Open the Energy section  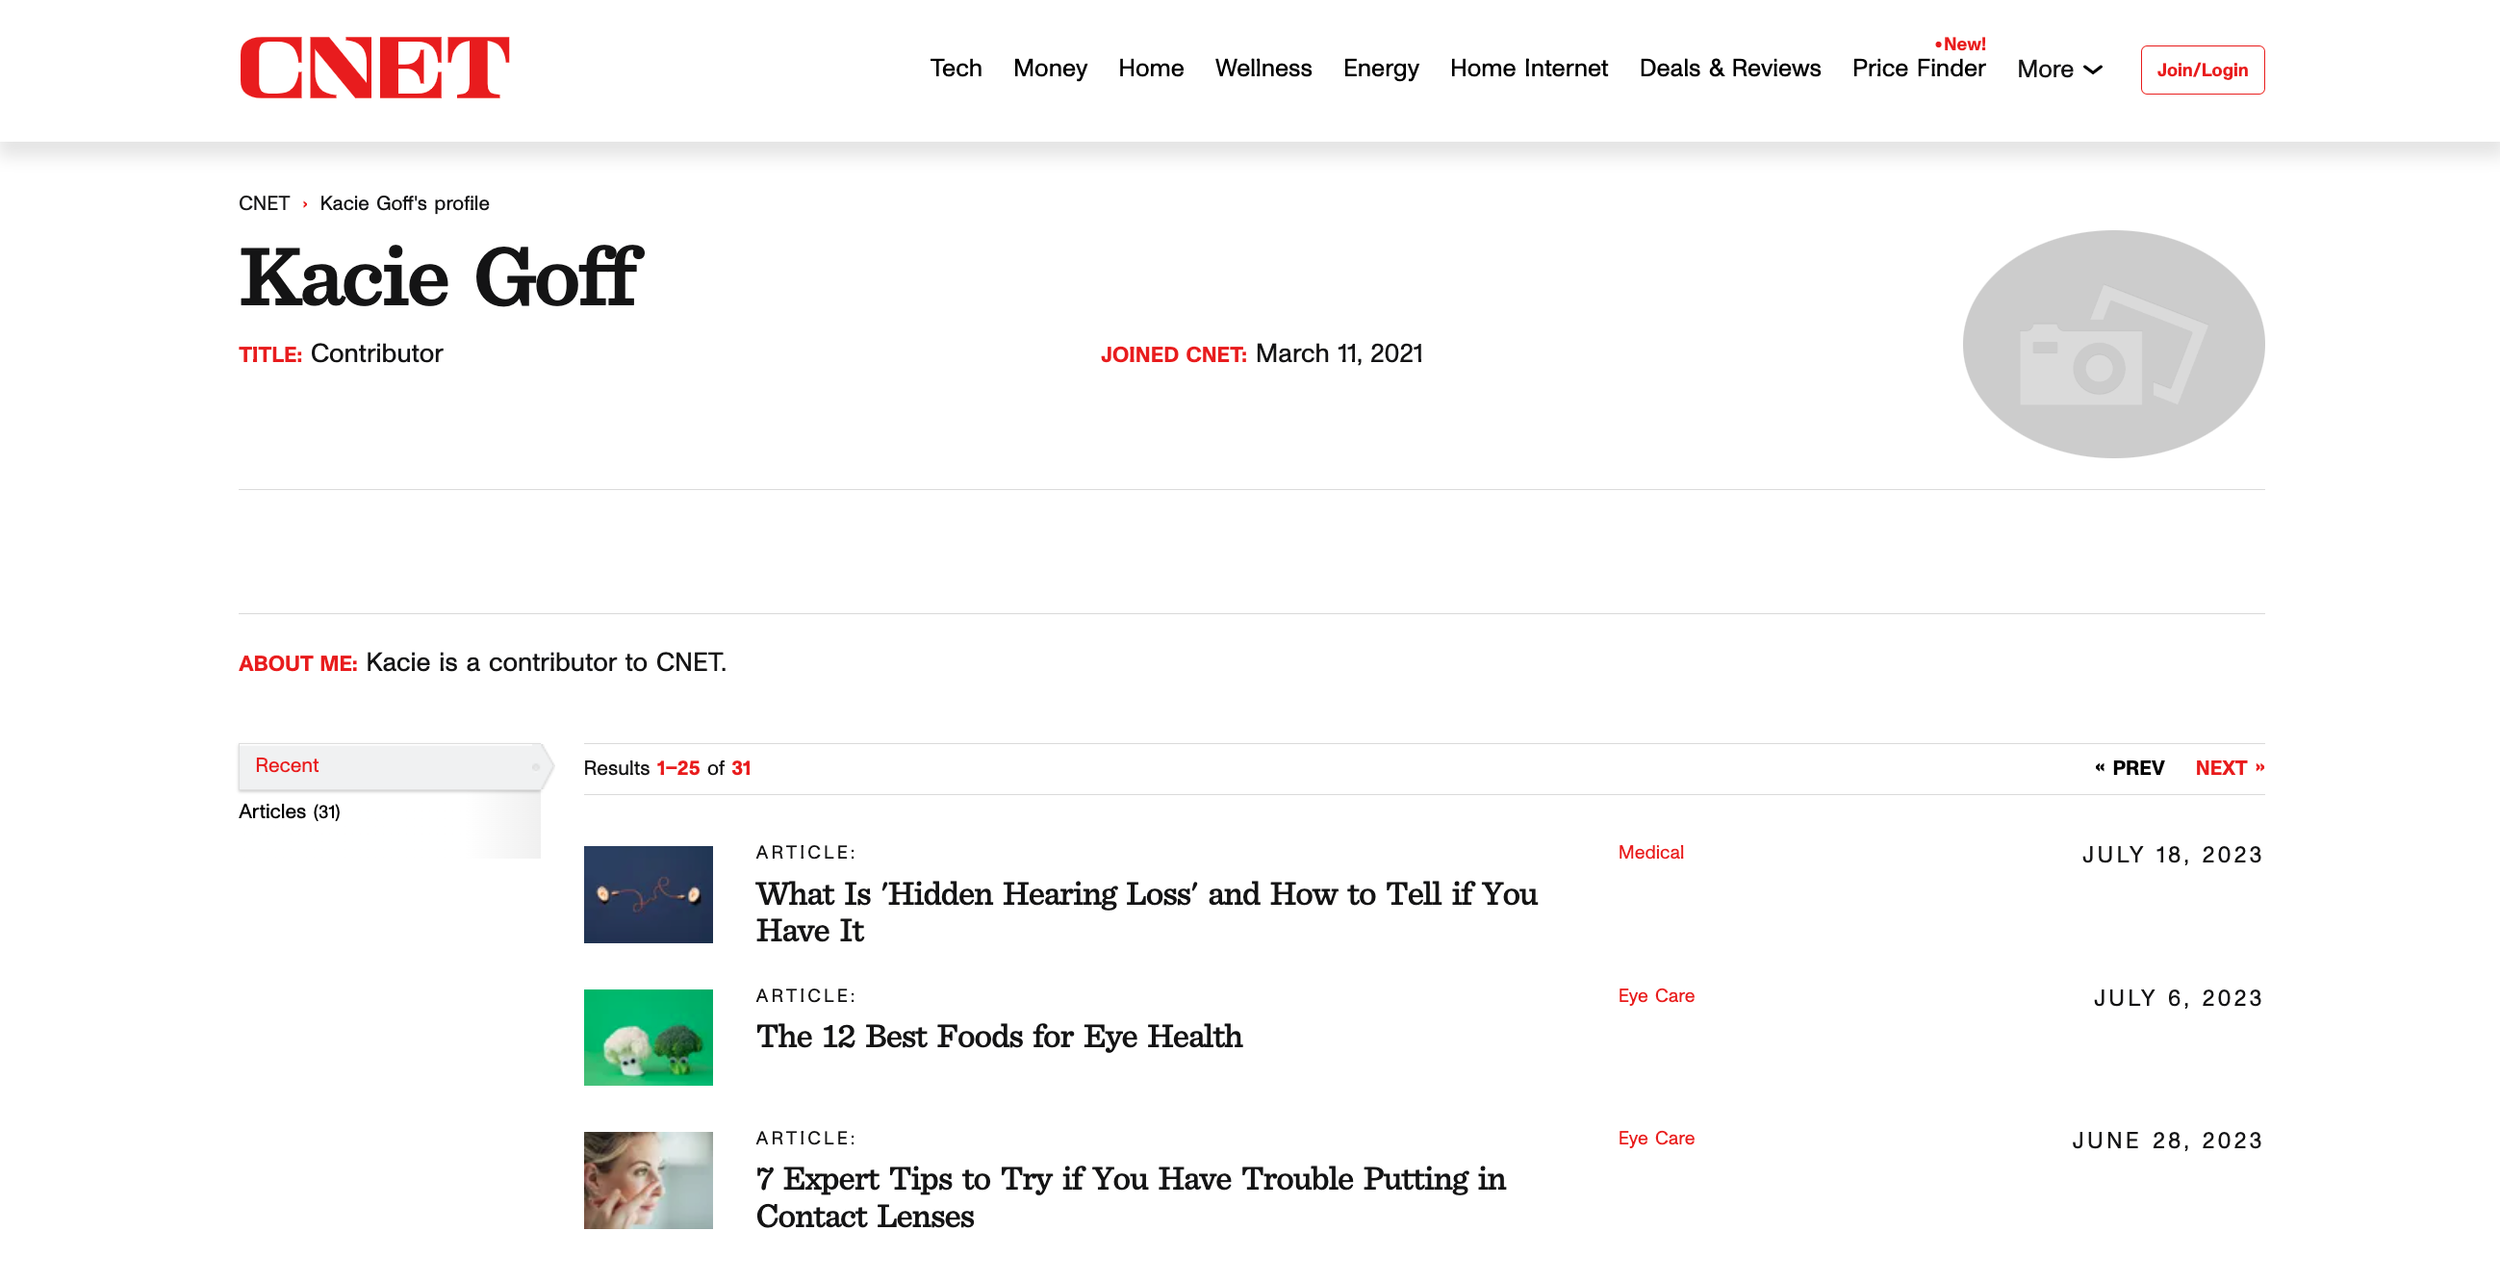pos(1380,68)
